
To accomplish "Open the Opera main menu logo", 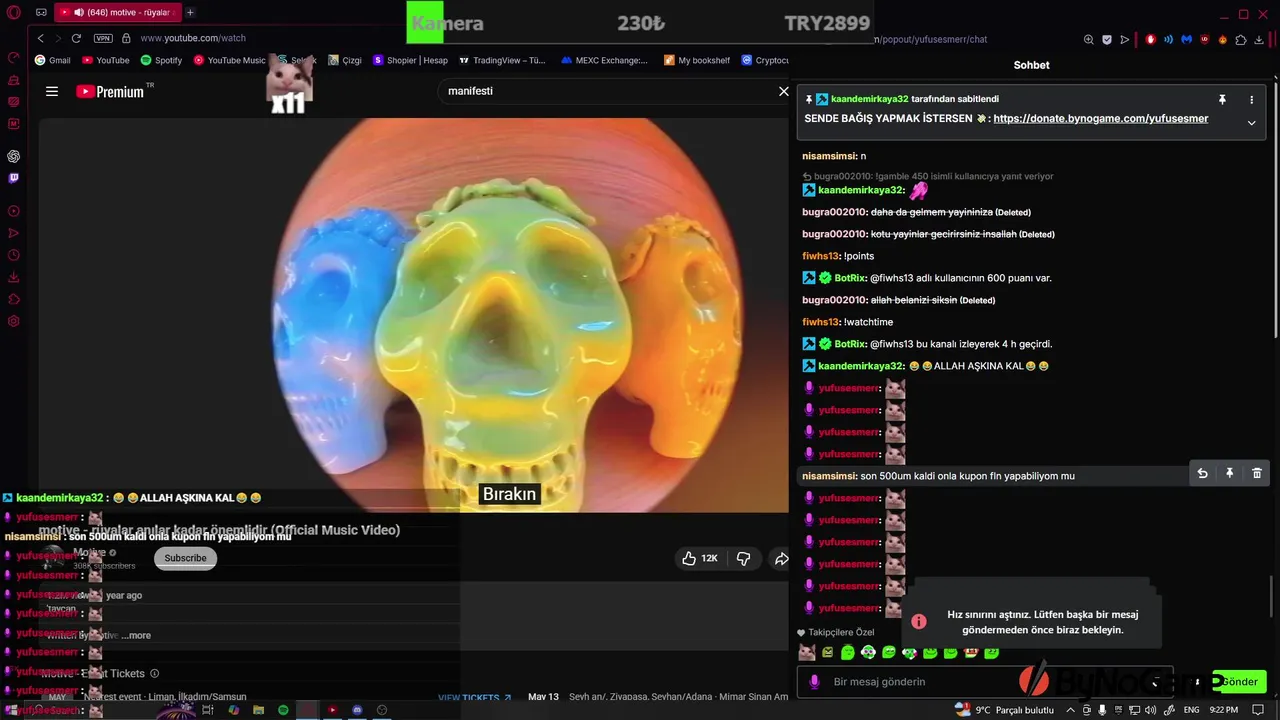I will [14, 13].
